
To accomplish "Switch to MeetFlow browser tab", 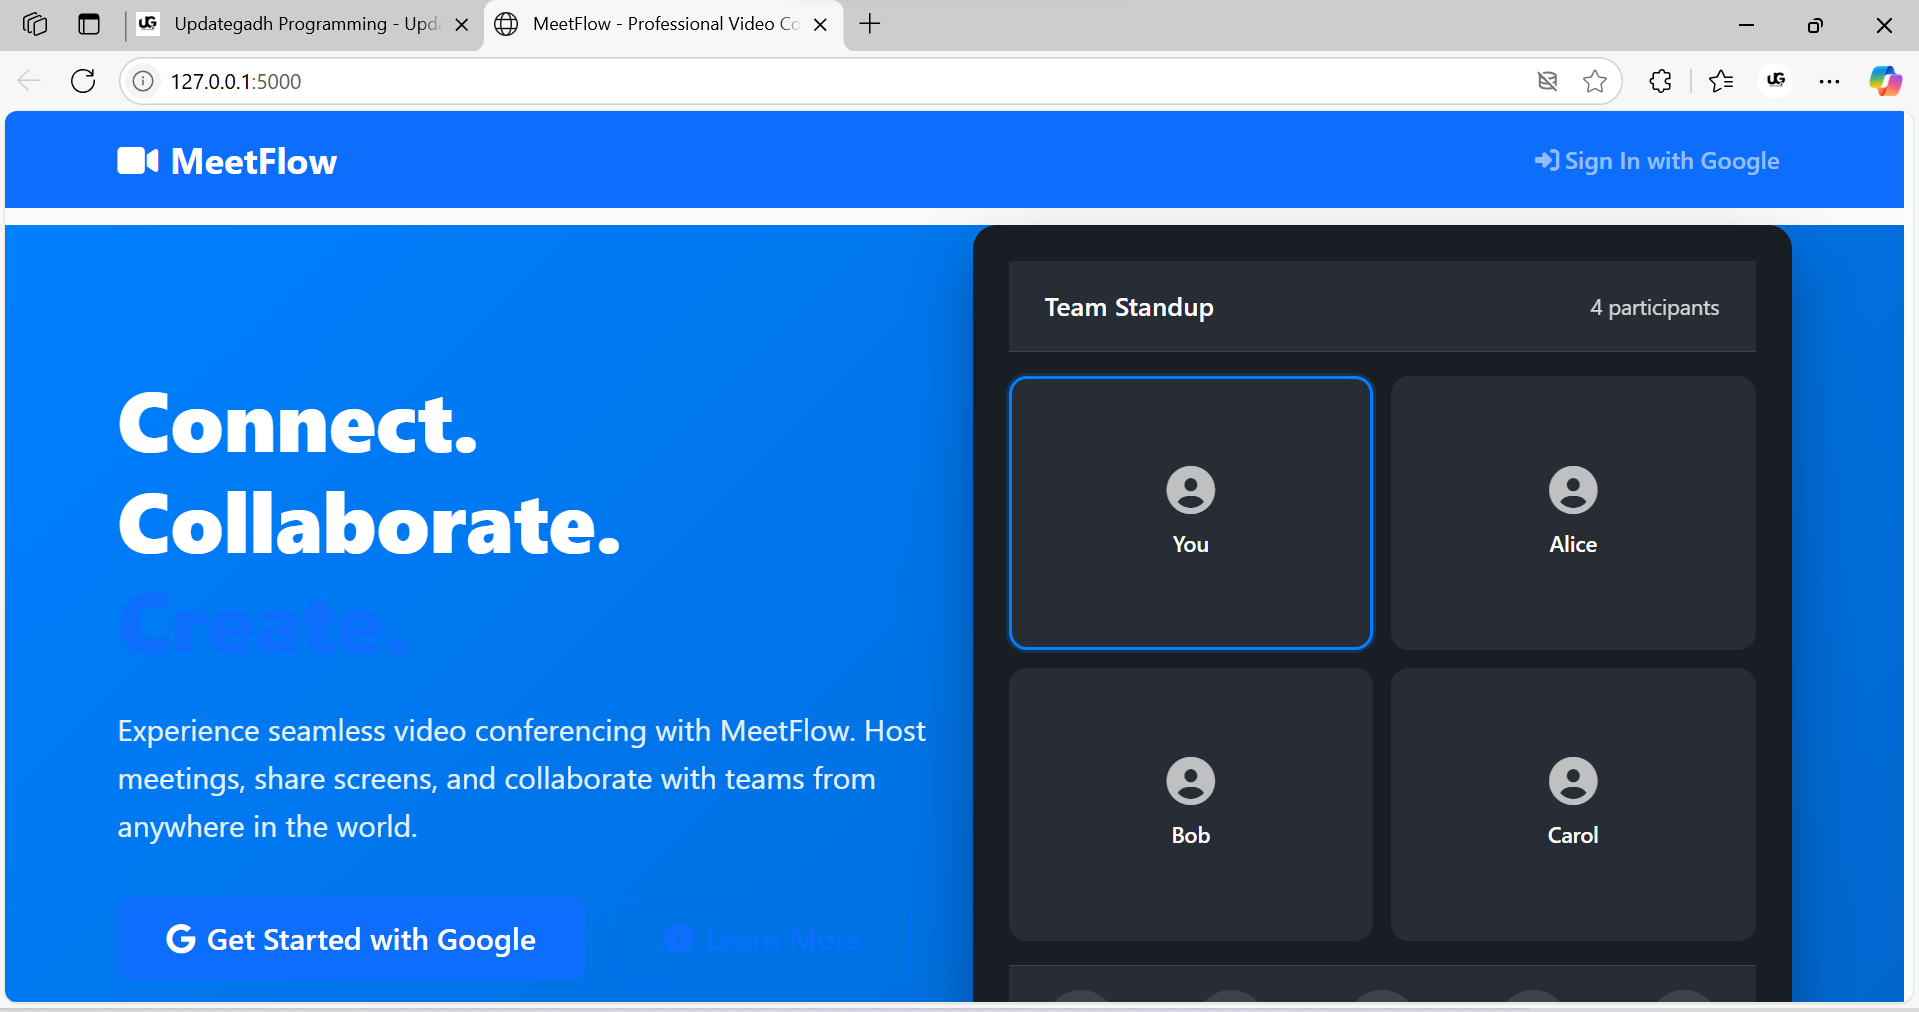I will point(663,24).
